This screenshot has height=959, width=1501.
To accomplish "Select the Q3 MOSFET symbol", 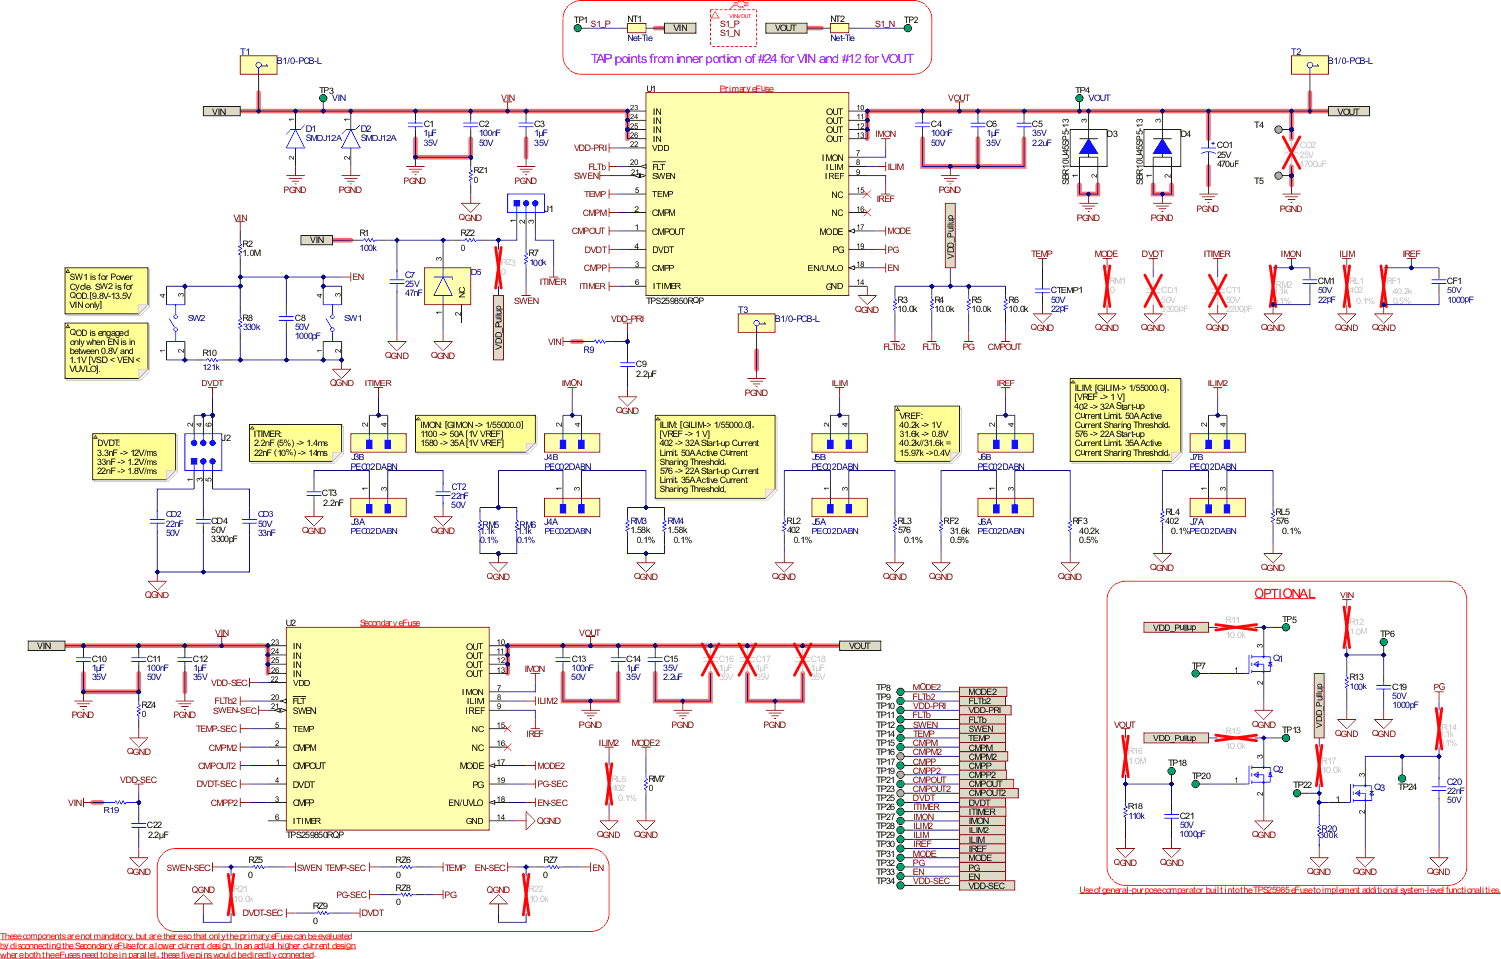I will (1361, 795).
